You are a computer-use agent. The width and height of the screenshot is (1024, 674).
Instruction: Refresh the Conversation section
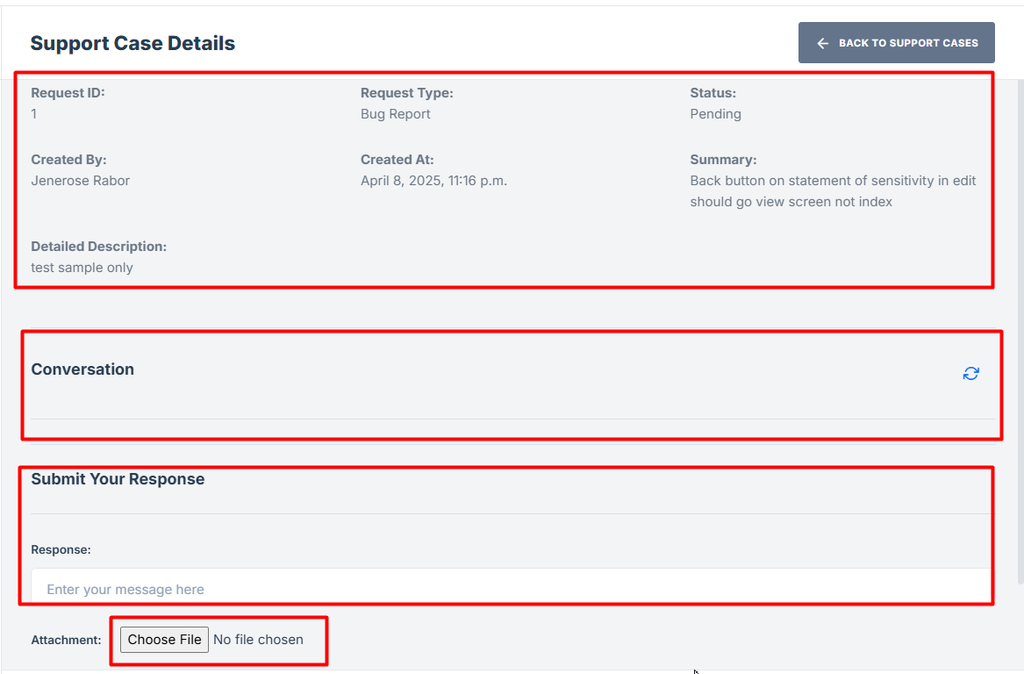coord(971,373)
